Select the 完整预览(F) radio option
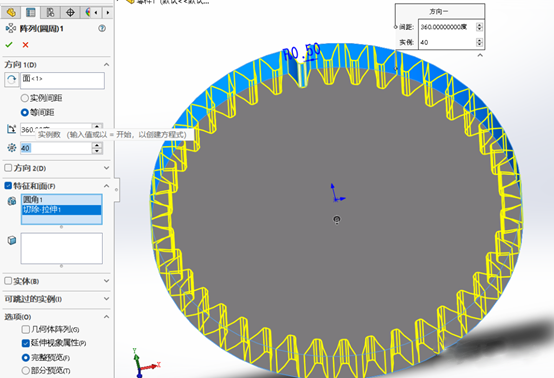554x378 pixels. click(25, 358)
